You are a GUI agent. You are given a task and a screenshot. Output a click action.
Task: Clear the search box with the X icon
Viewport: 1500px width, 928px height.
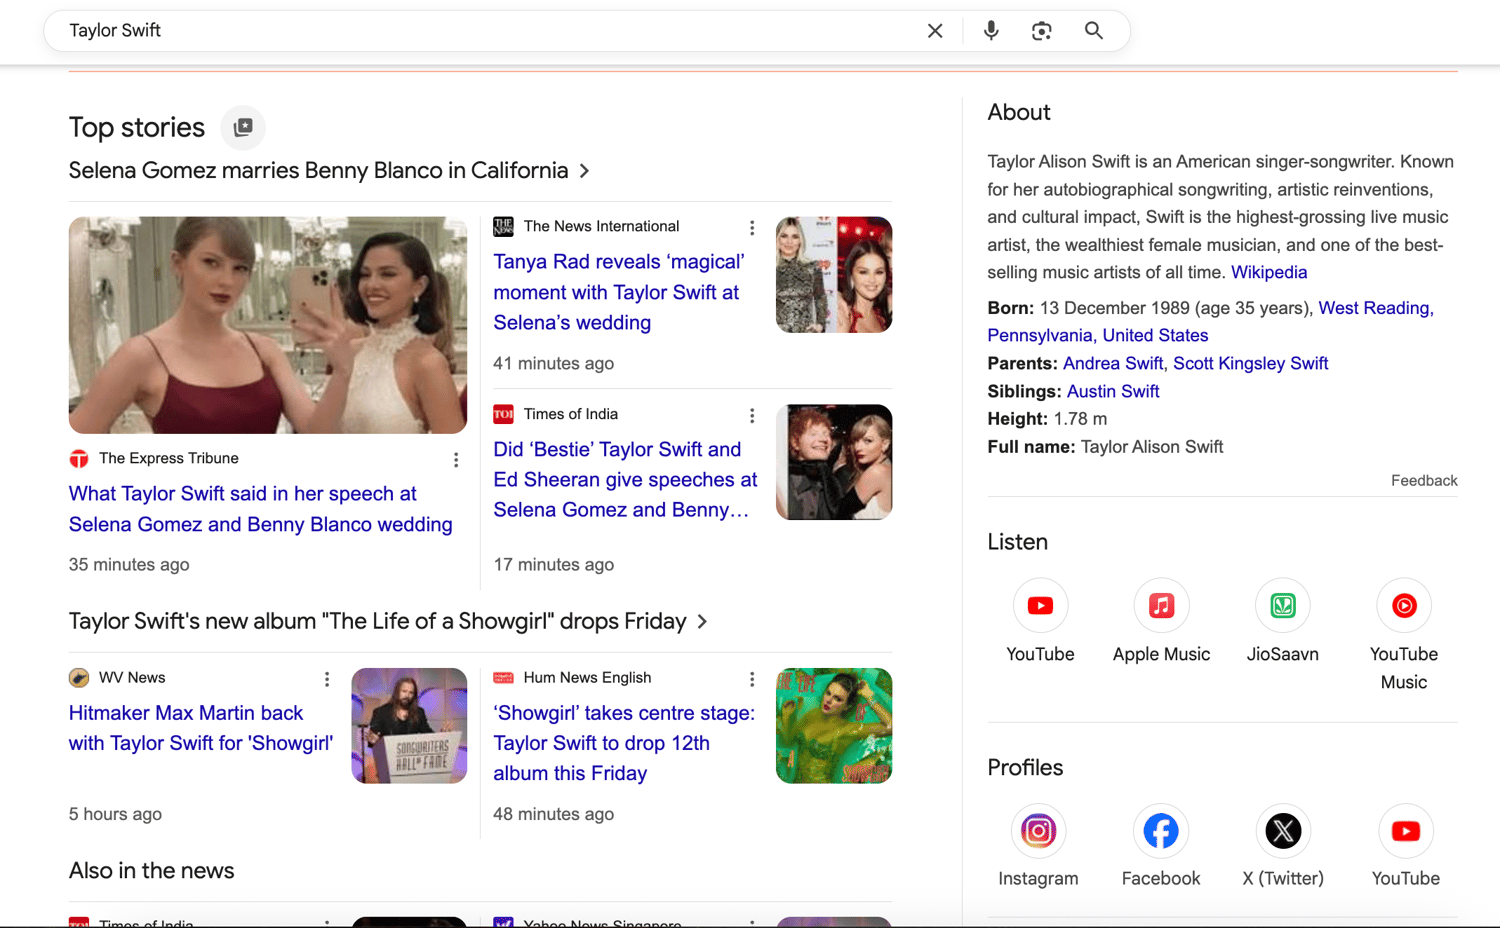[x=935, y=31]
